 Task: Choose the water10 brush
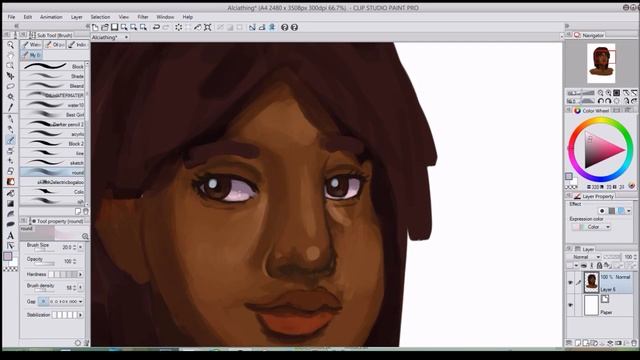53,105
